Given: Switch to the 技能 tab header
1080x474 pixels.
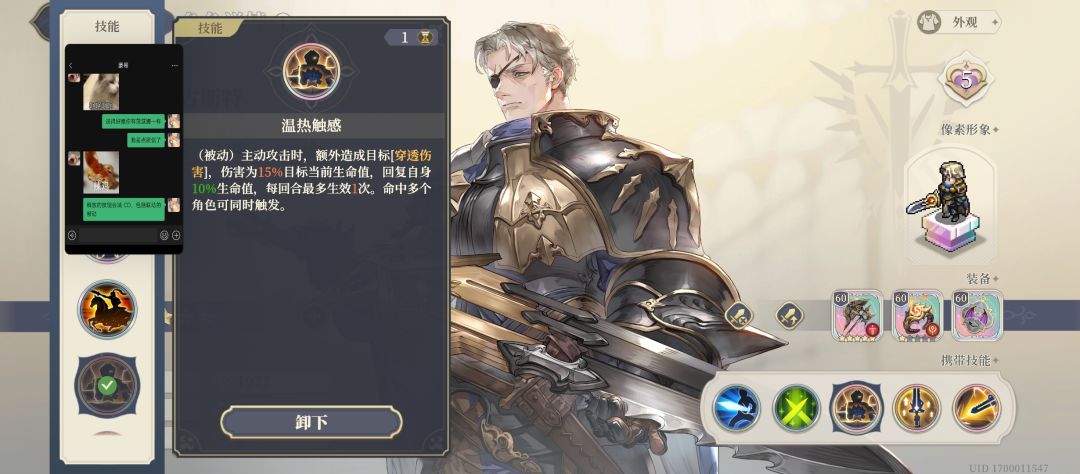Looking at the screenshot, I should pyautogui.click(x=107, y=26).
